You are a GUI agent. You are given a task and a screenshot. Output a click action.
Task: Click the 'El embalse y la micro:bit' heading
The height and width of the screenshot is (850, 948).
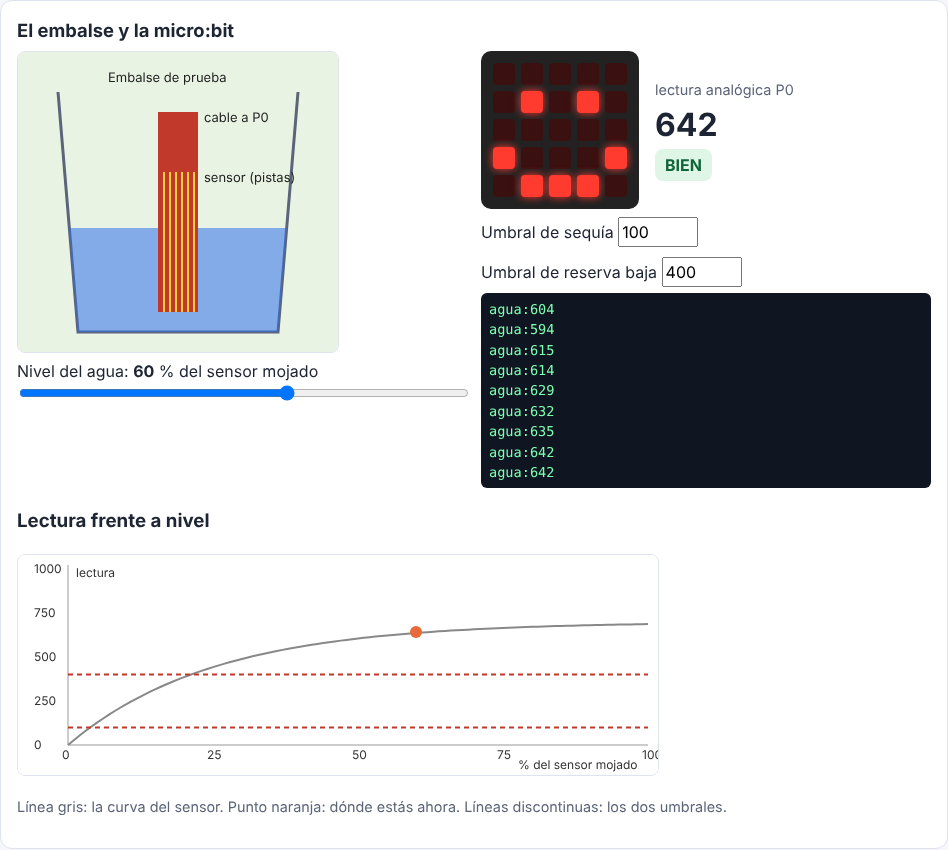pyautogui.click(x=125, y=30)
